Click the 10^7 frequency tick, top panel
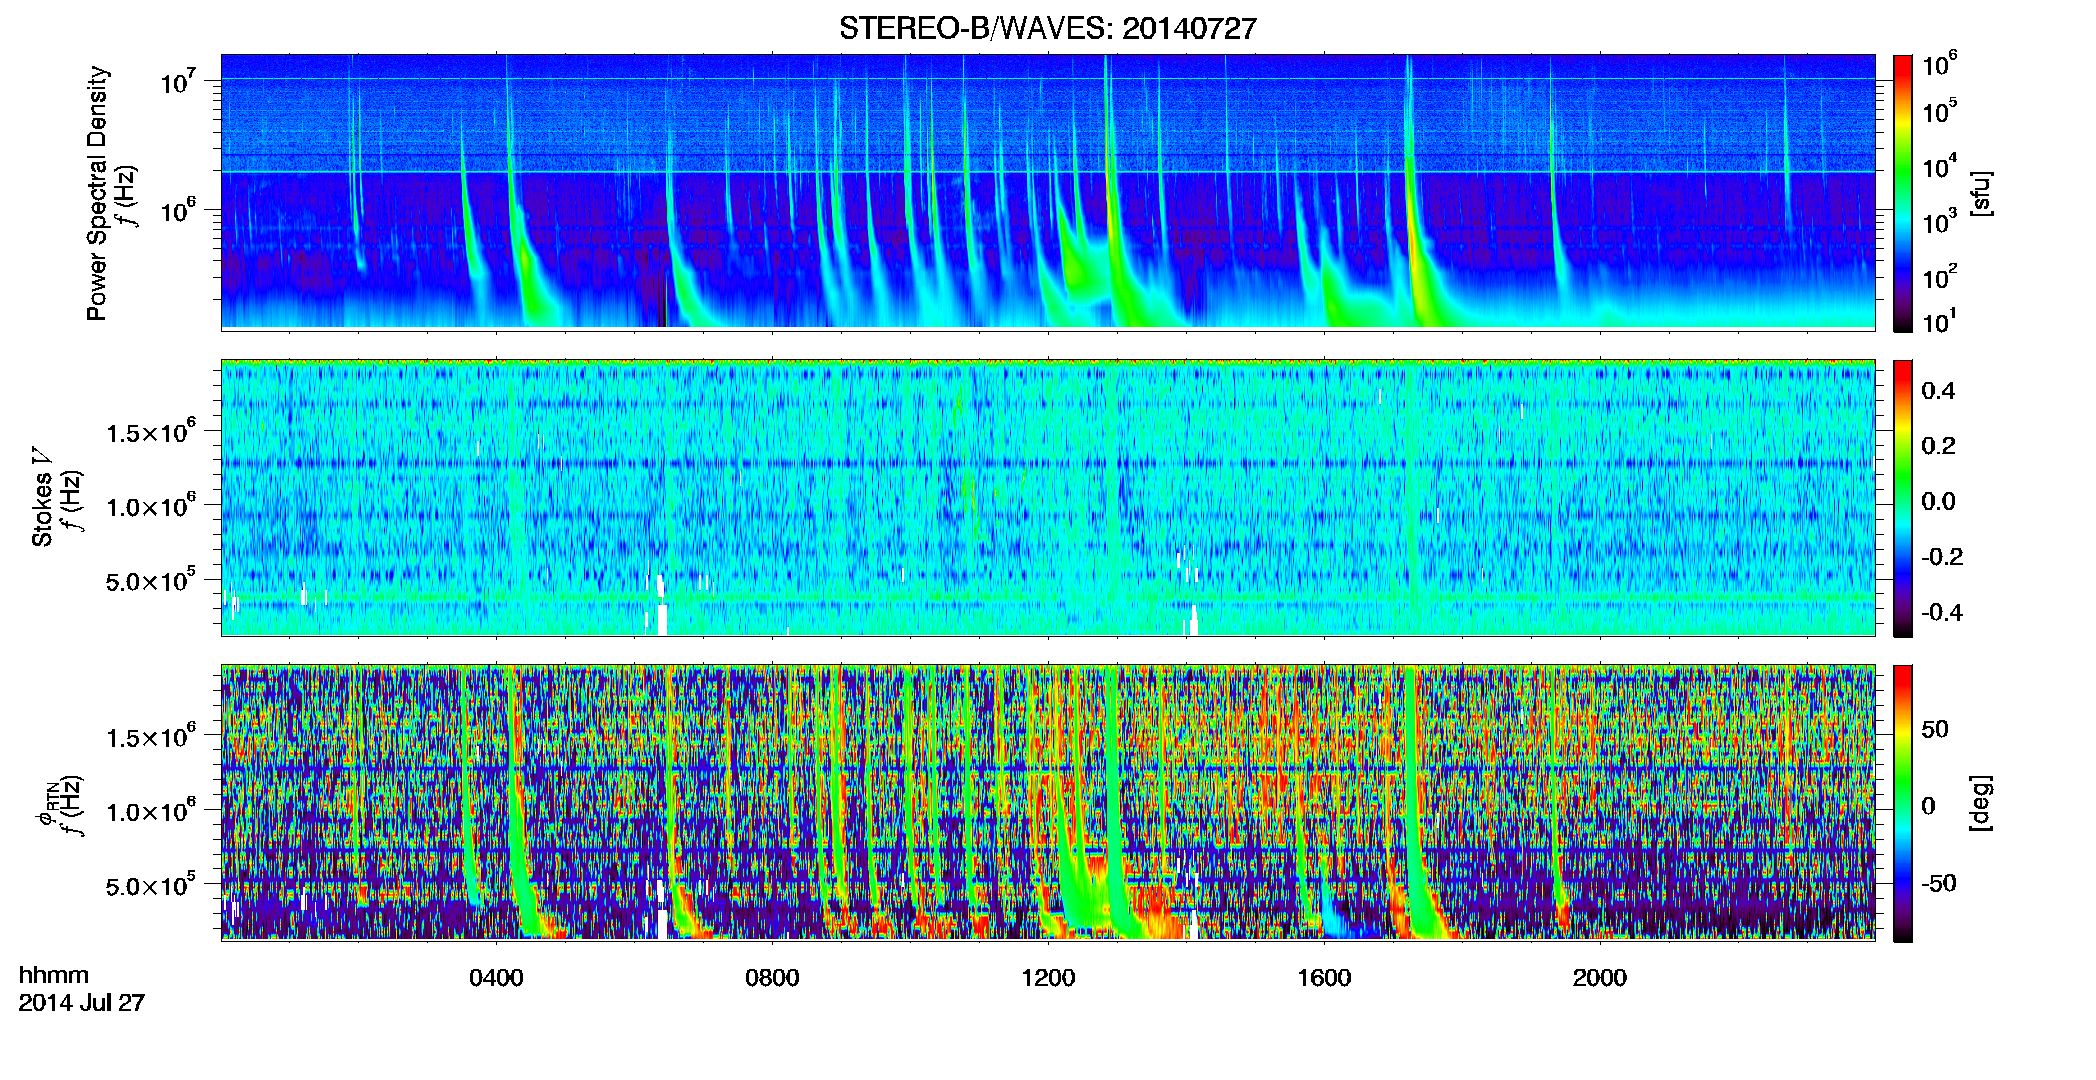2096x1080 pixels. click(x=178, y=82)
